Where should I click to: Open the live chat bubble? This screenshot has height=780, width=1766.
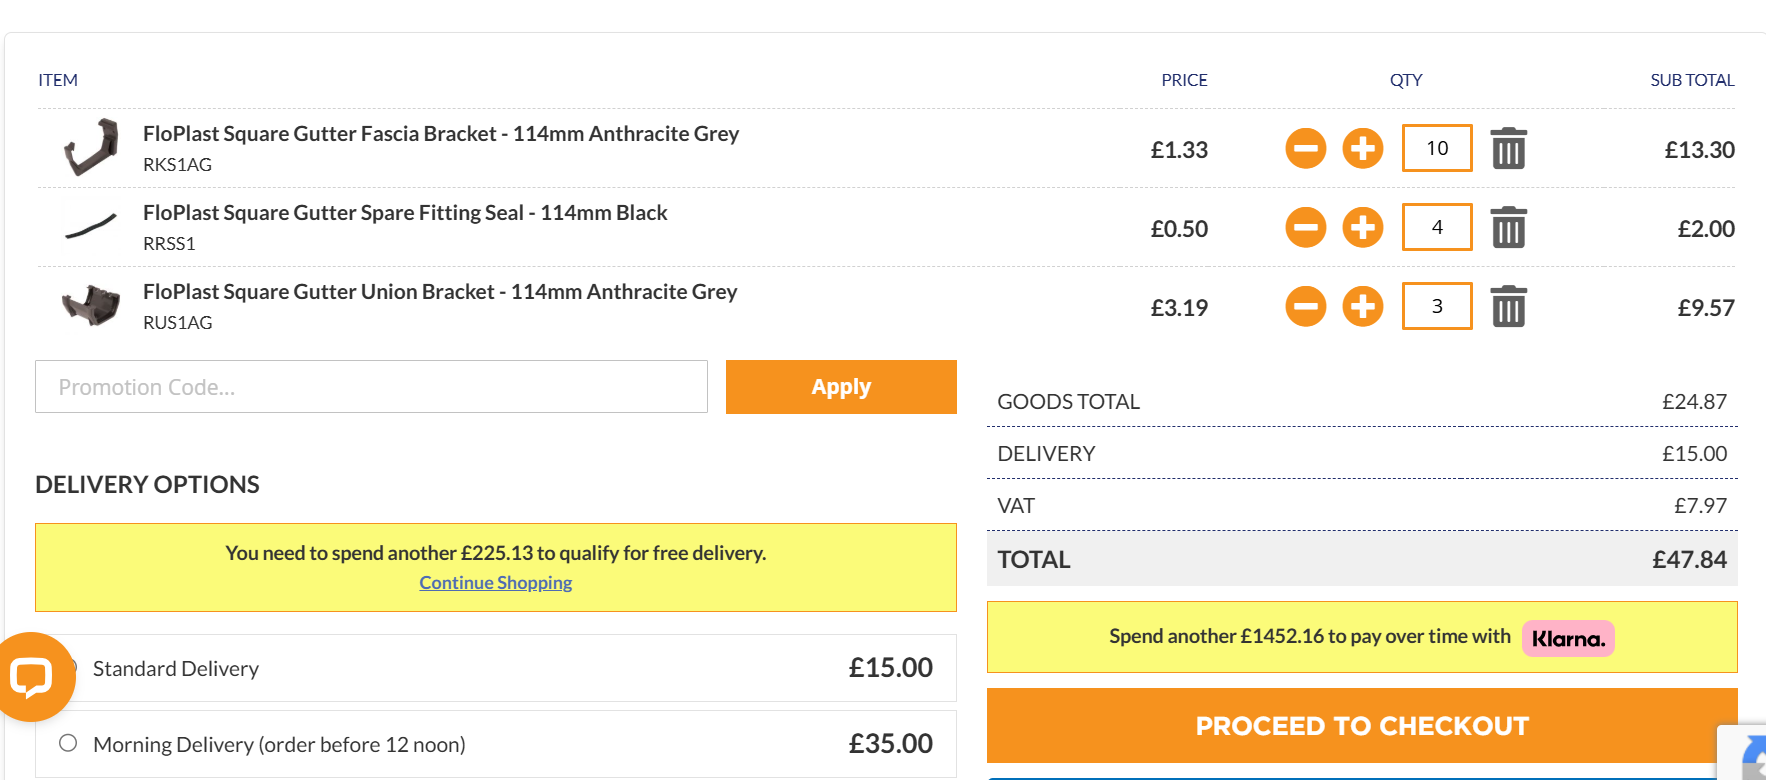(32, 677)
